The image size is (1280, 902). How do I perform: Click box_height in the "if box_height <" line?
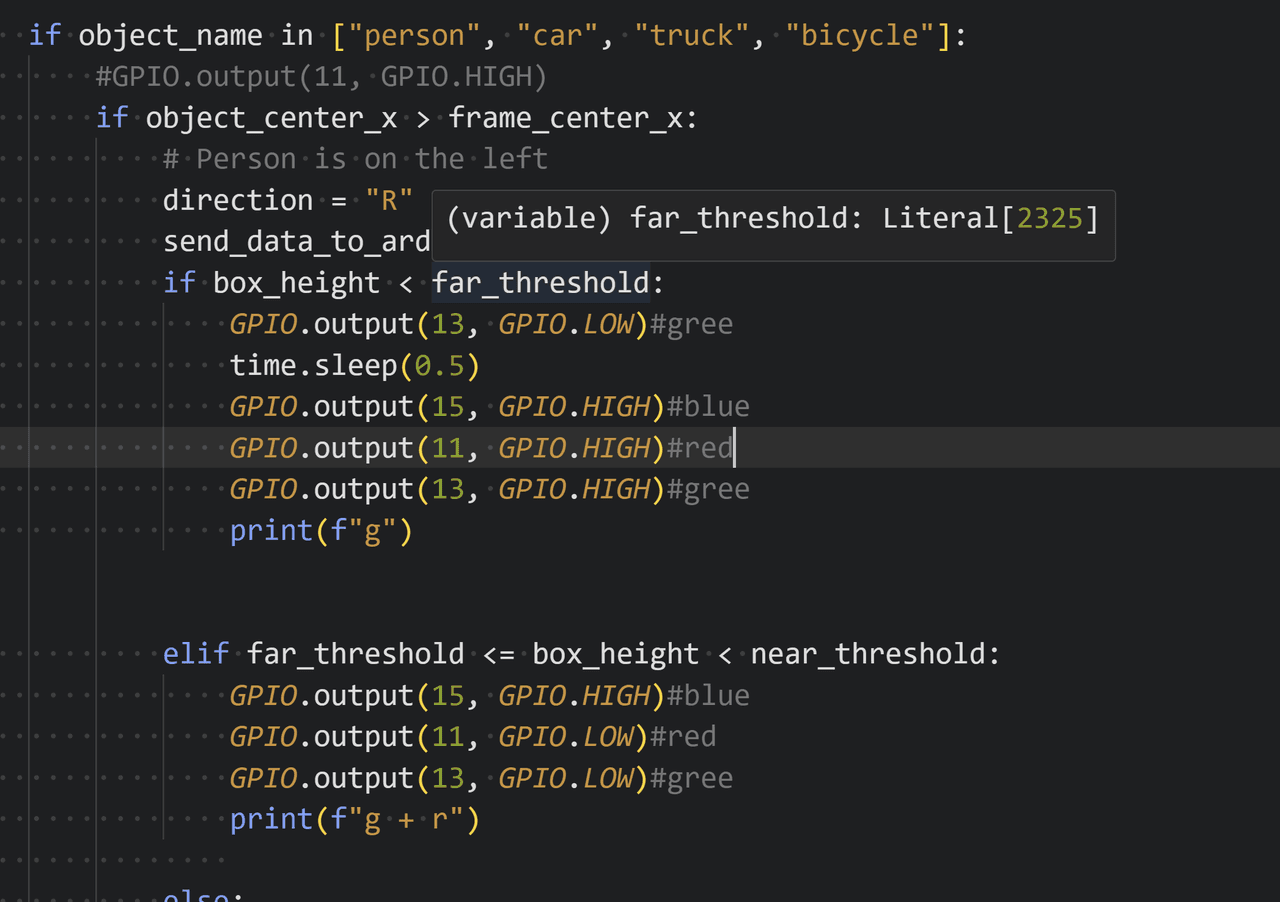[296, 283]
